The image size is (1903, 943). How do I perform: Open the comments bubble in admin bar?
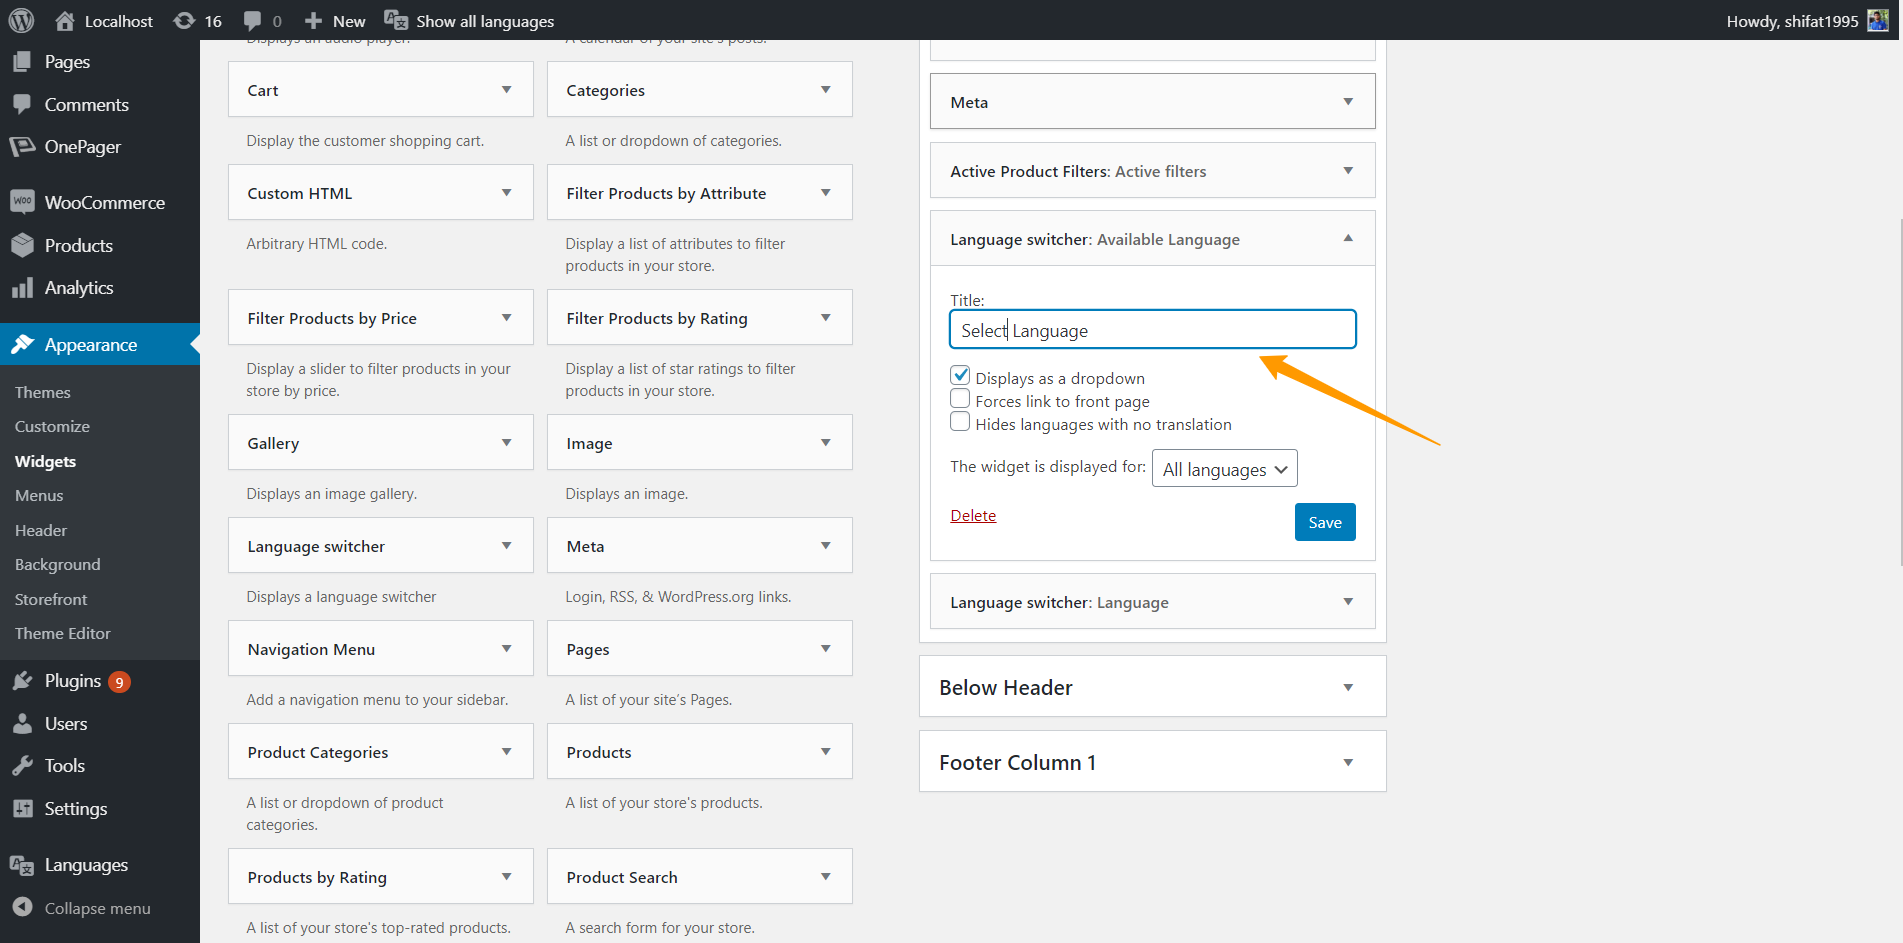[x=253, y=21]
